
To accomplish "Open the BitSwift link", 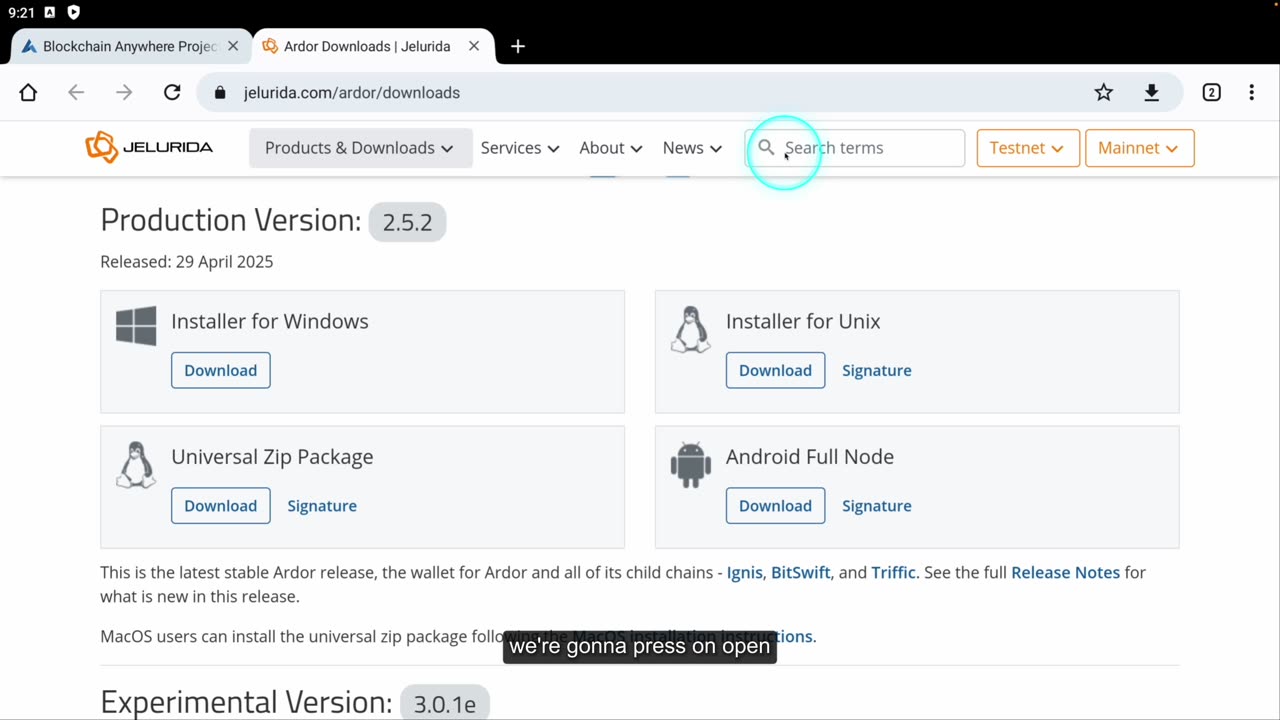I will tap(801, 573).
